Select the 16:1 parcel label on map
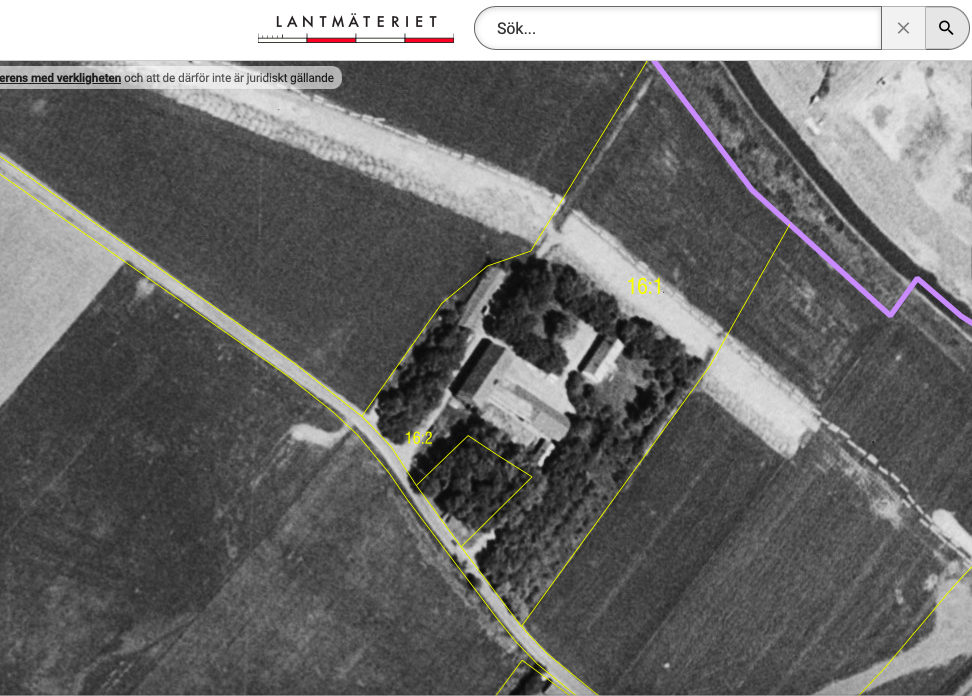 (645, 287)
